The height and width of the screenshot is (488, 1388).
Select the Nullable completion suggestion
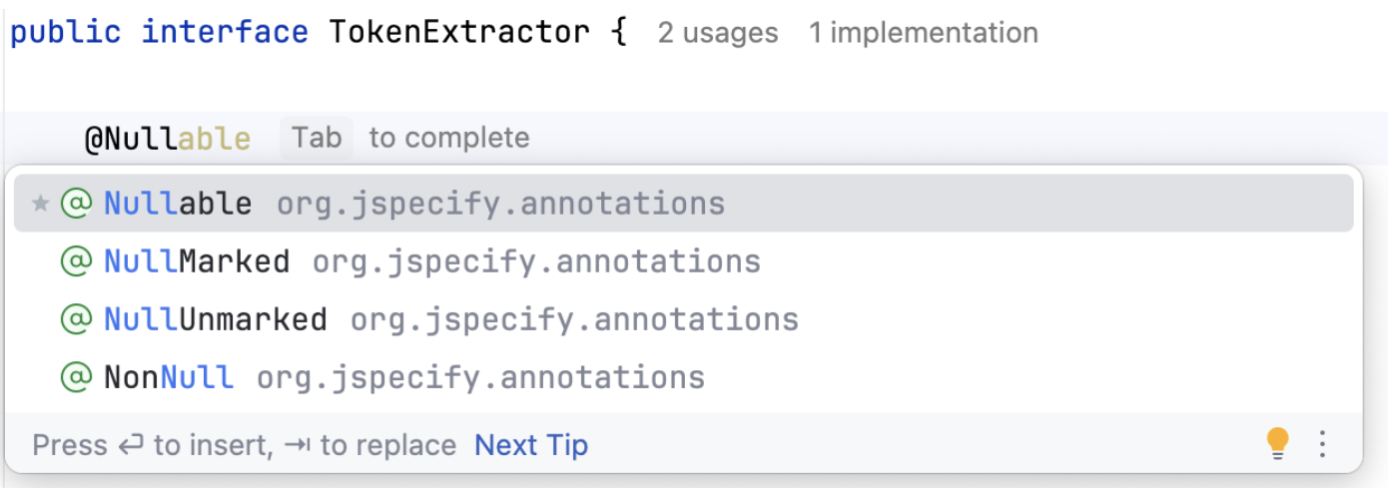[178, 204]
